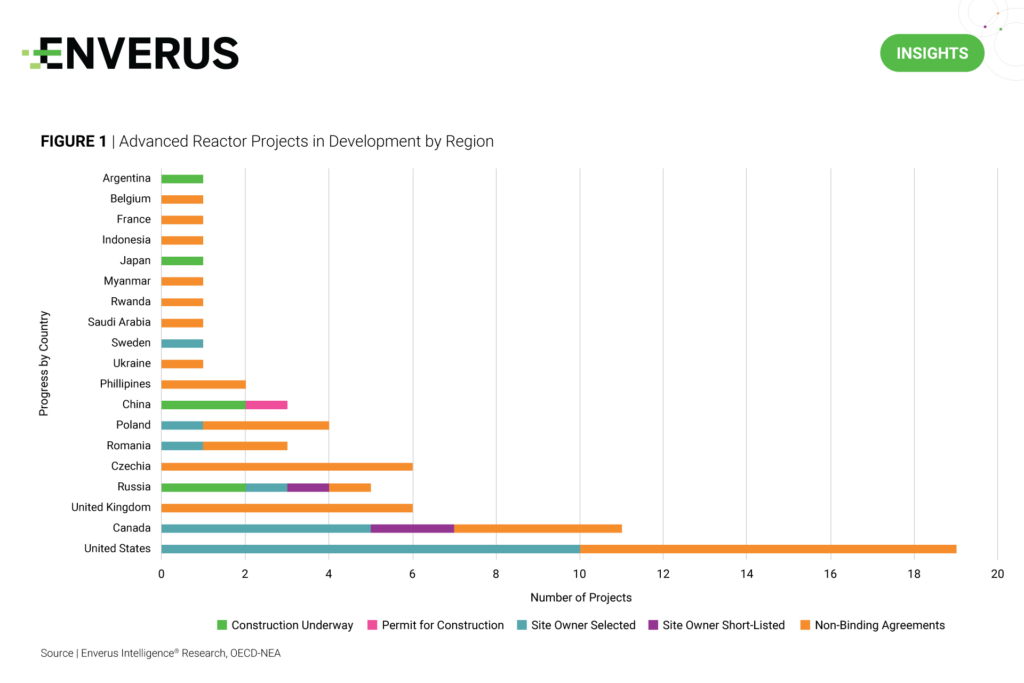
Task: Click the Figure 1 chart title
Action: point(267,142)
